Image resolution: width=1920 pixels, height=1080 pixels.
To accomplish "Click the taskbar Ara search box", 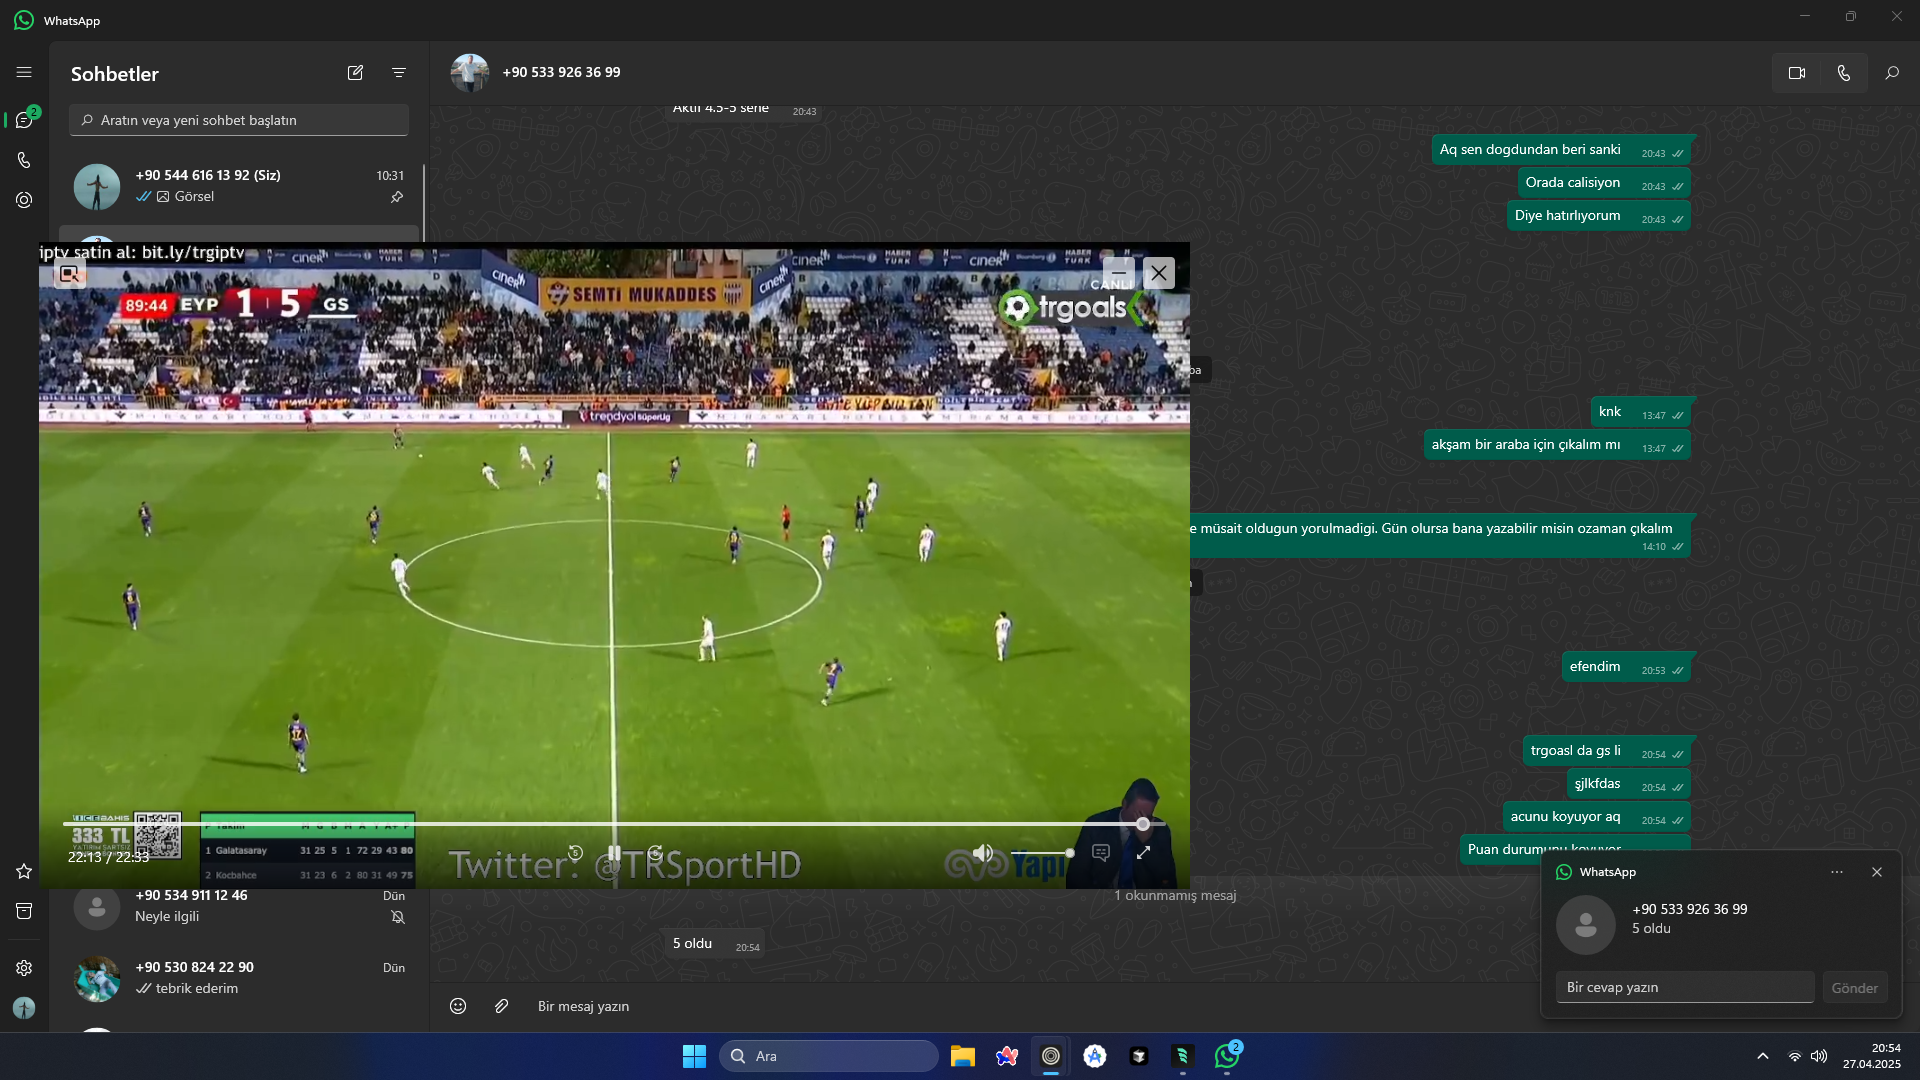I will 829,1056.
